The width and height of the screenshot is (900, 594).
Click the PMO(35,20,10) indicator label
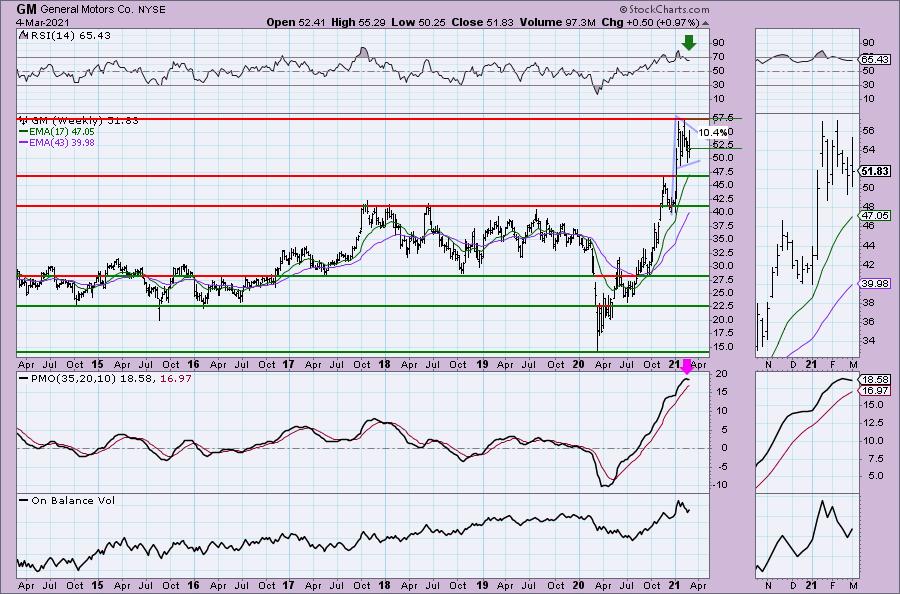pyautogui.click(x=72, y=379)
